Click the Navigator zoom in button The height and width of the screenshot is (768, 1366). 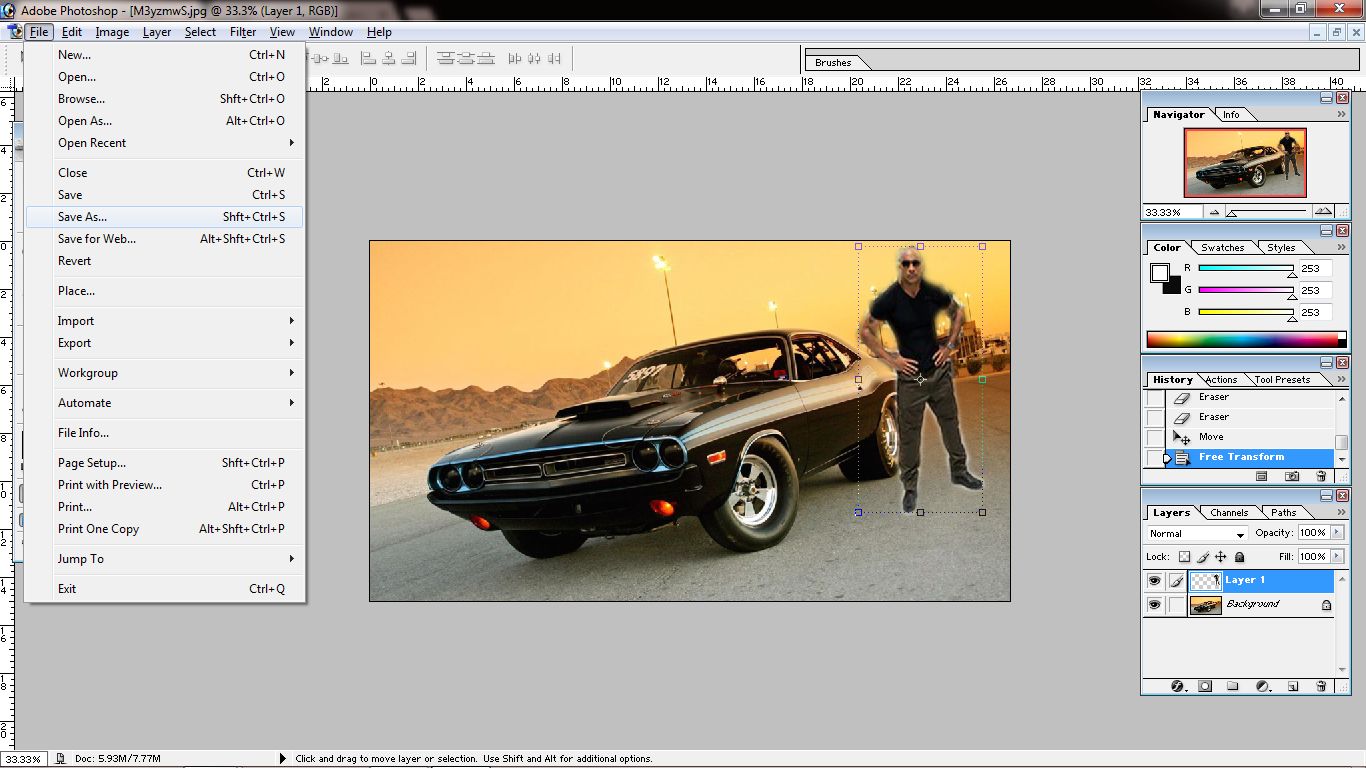[x=1324, y=211]
